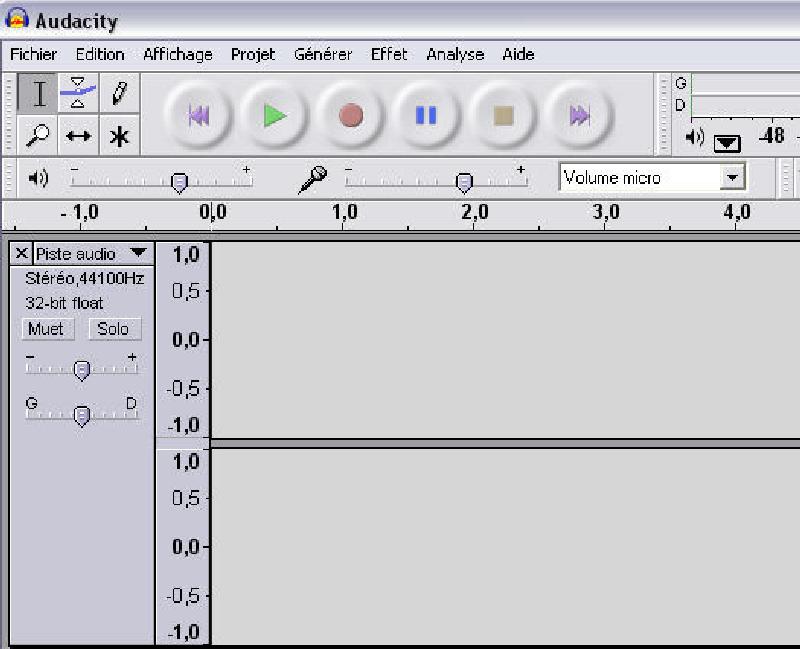
Task: Open the Piste audio track dropdown menu
Action: (x=92, y=253)
